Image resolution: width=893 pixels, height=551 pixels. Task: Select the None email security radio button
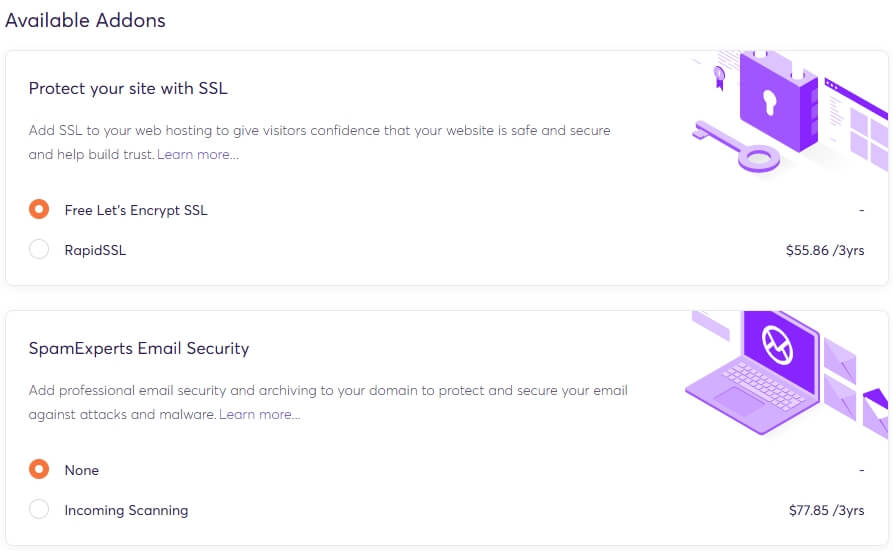pyautogui.click(x=39, y=470)
